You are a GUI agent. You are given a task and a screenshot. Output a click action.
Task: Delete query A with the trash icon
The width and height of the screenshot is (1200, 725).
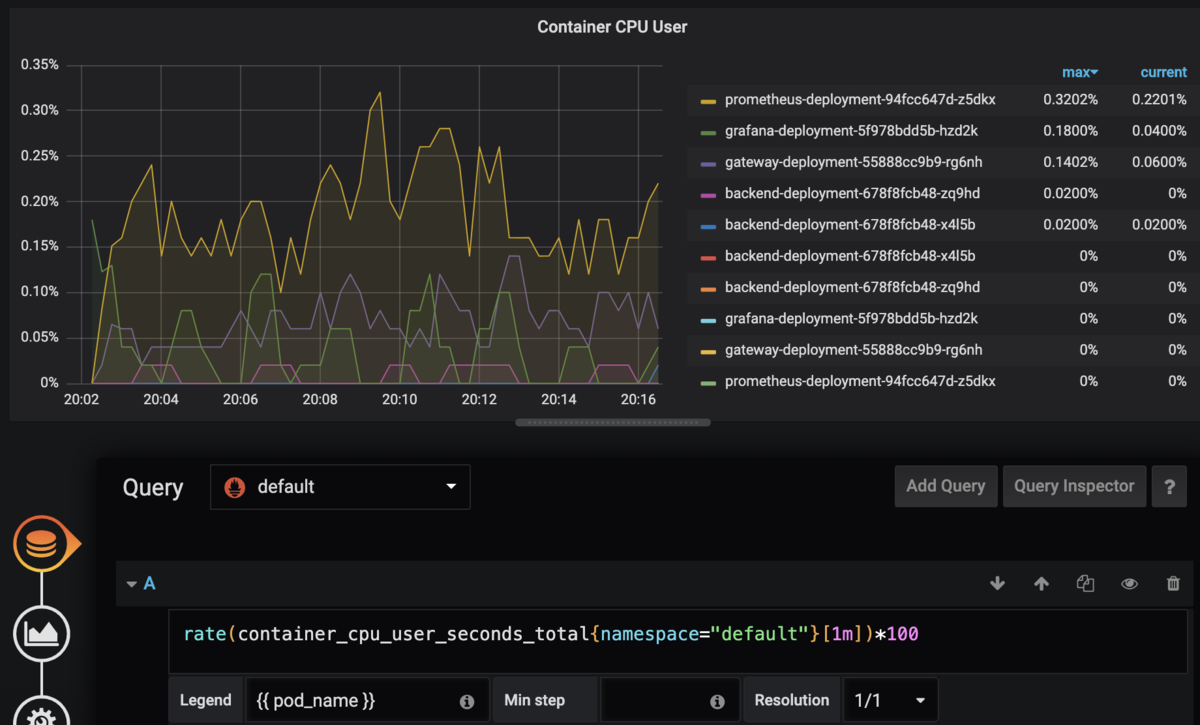pyautogui.click(x=1173, y=583)
